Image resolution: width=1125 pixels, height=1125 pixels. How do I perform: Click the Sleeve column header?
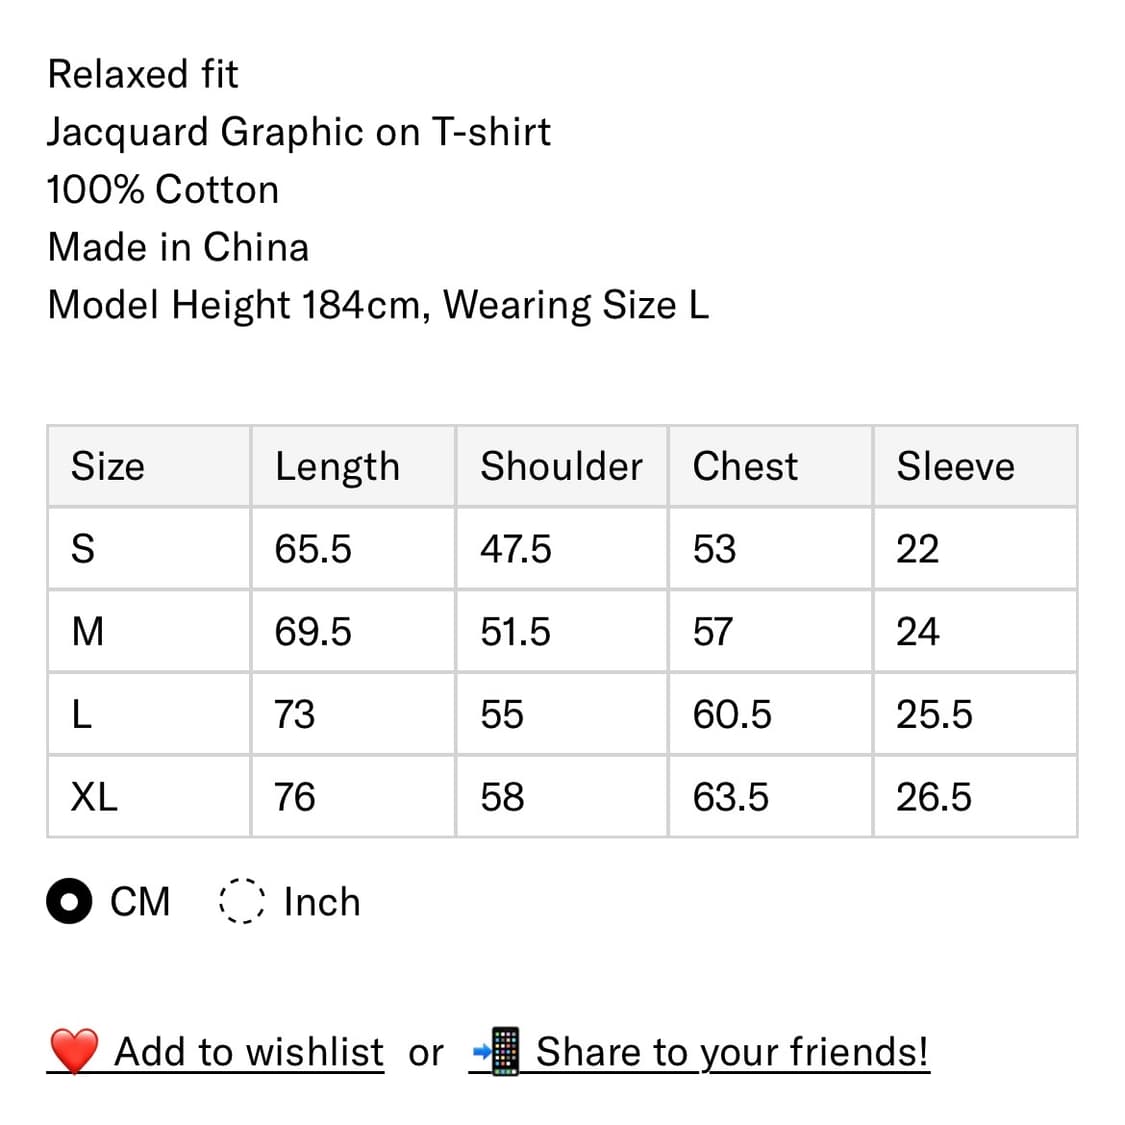point(975,466)
